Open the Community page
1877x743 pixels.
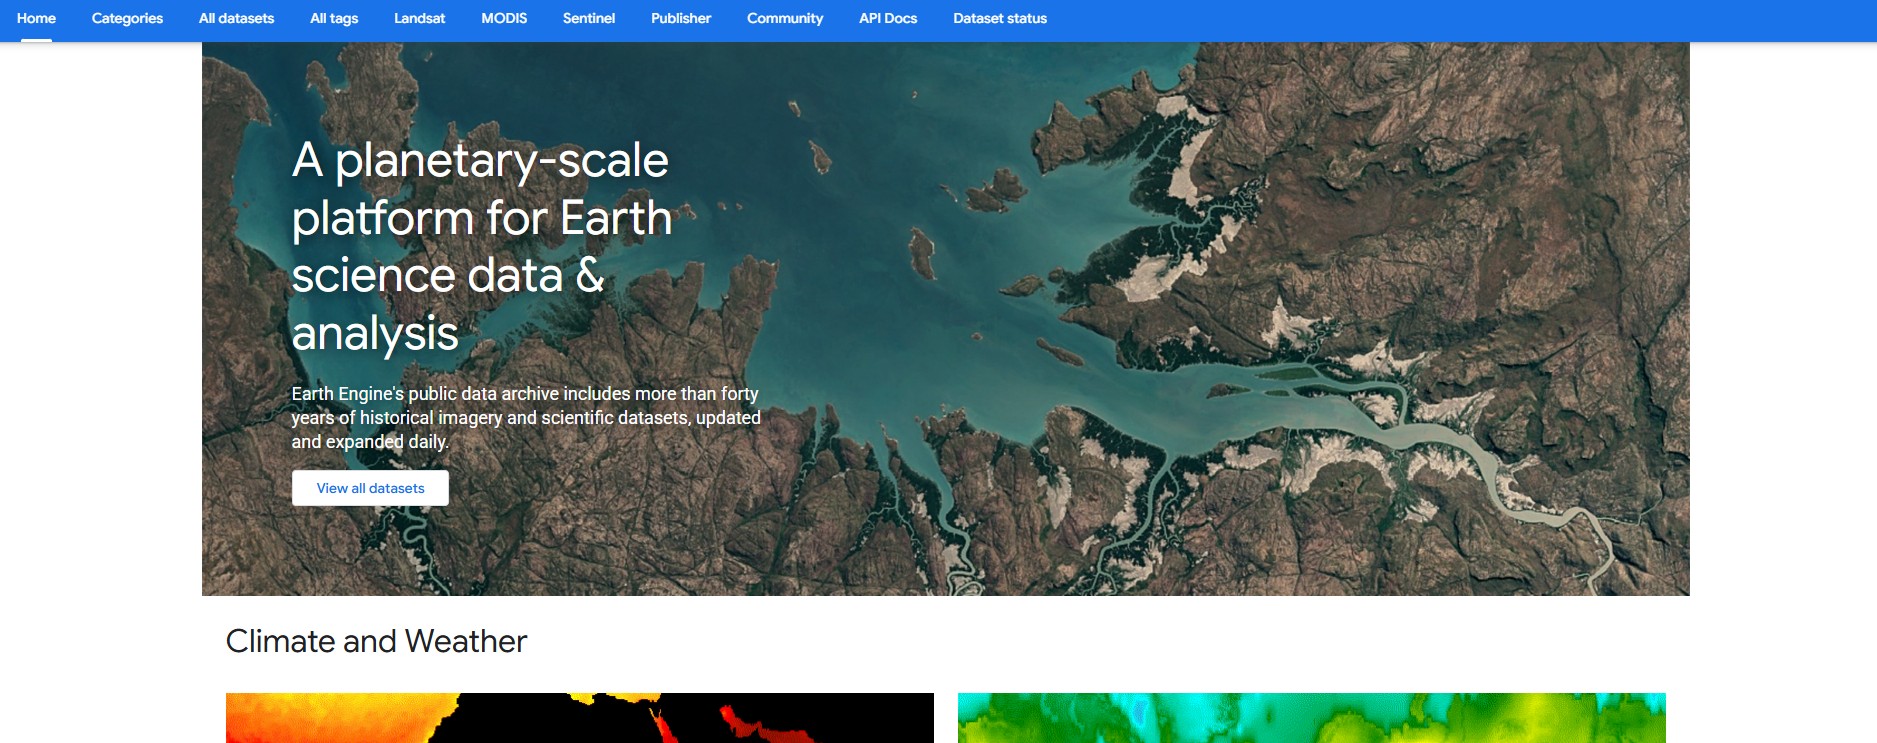pyautogui.click(x=785, y=18)
